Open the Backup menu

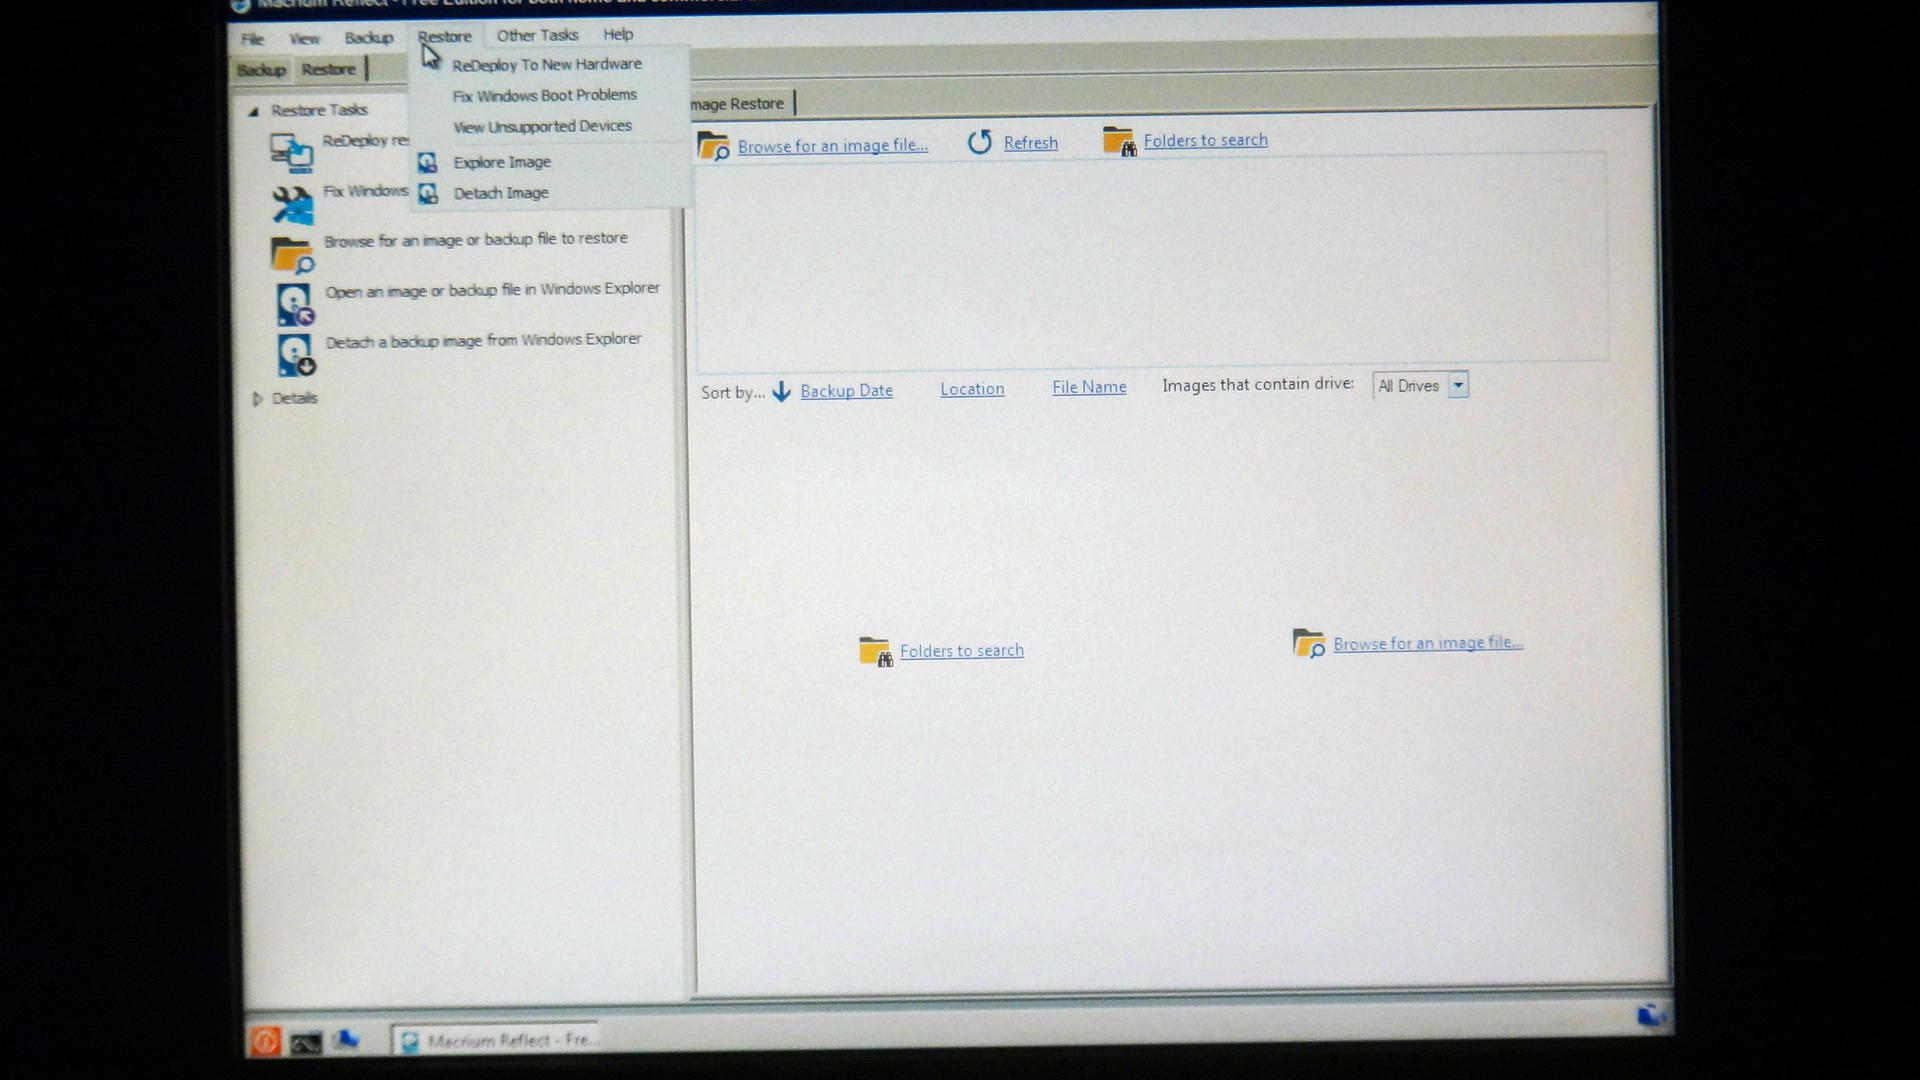tap(369, 38)
